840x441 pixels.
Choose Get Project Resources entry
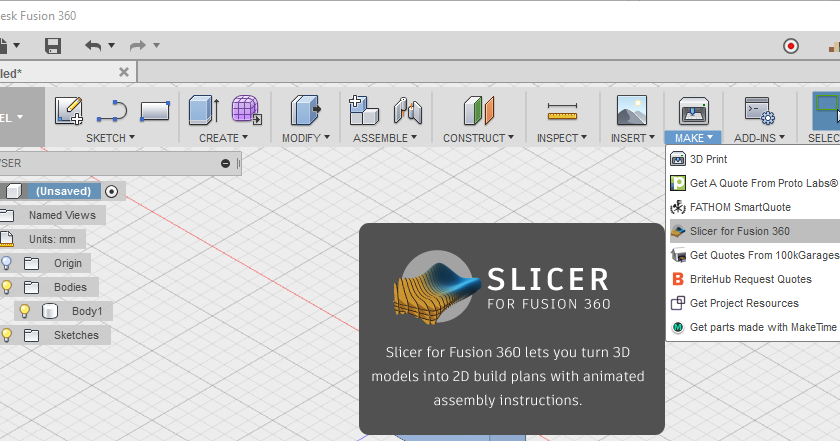click(755, 303)
